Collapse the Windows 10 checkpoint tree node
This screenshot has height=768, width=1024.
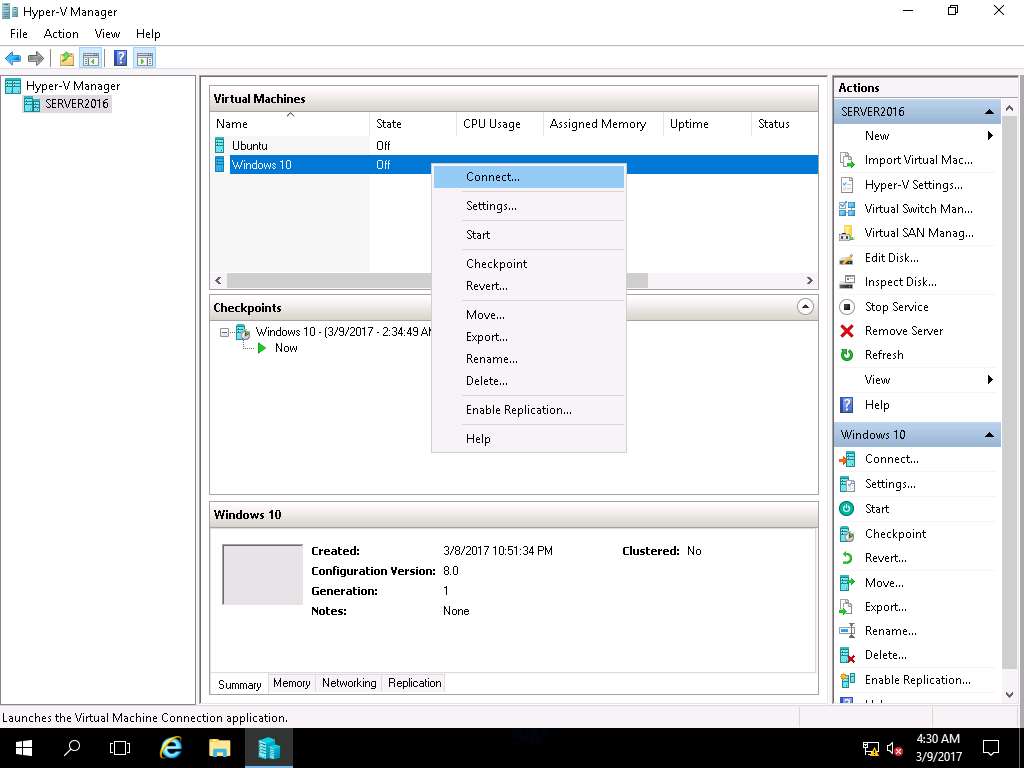tap(224, 332)
